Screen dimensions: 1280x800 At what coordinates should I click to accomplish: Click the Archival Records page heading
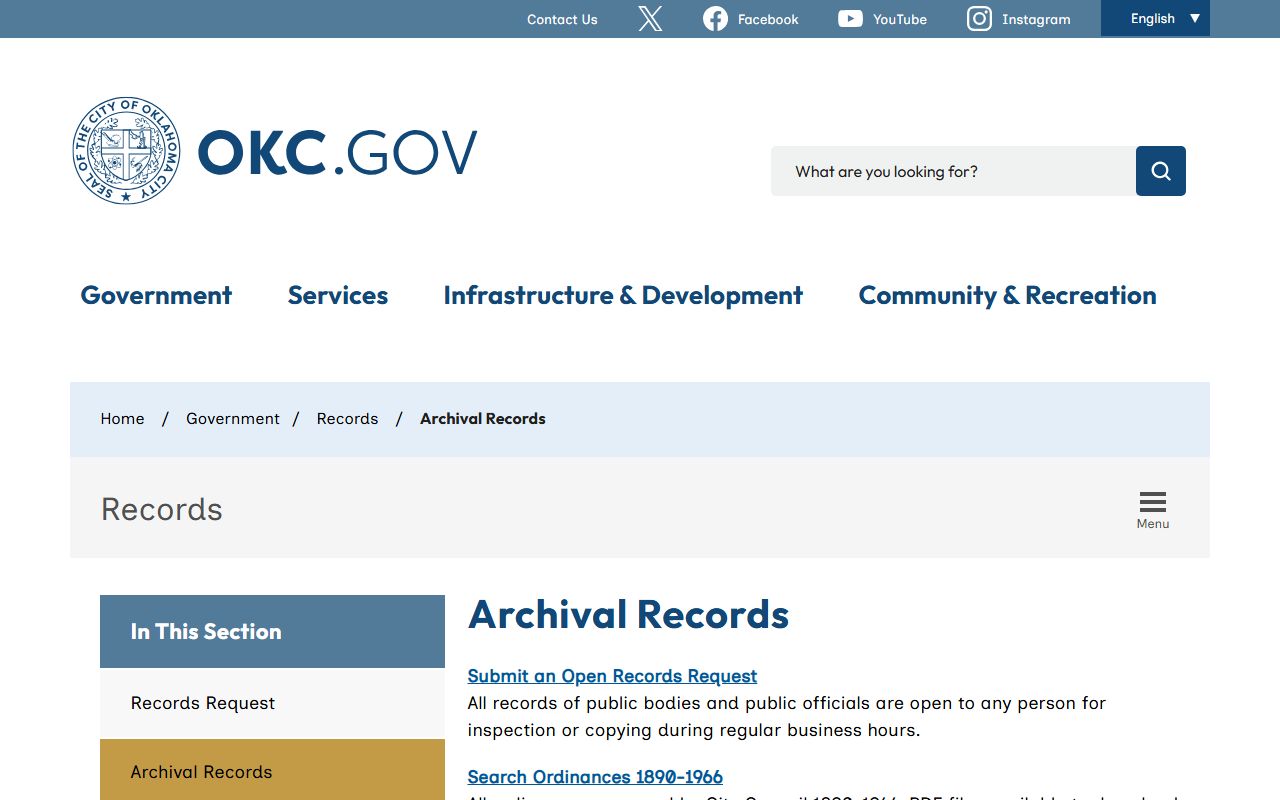point(628,614)
